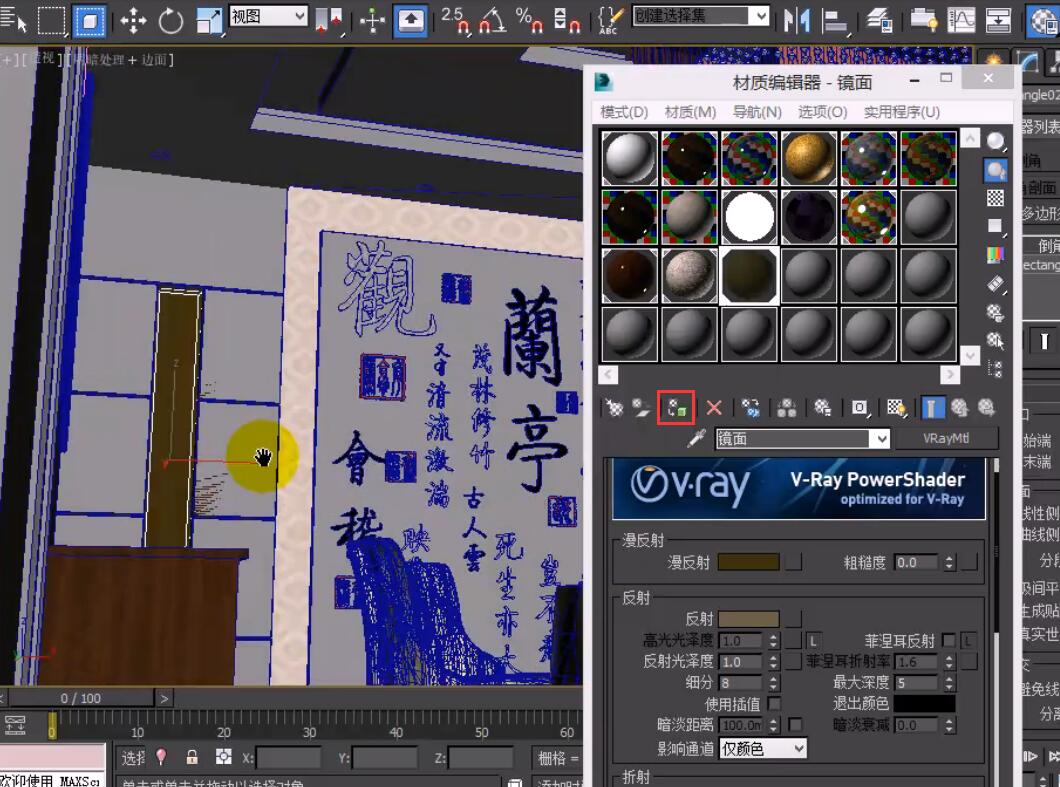Click the Mirror tool in main toolbar
Viewport: 1060px width, 787px height.
[797, 20]
